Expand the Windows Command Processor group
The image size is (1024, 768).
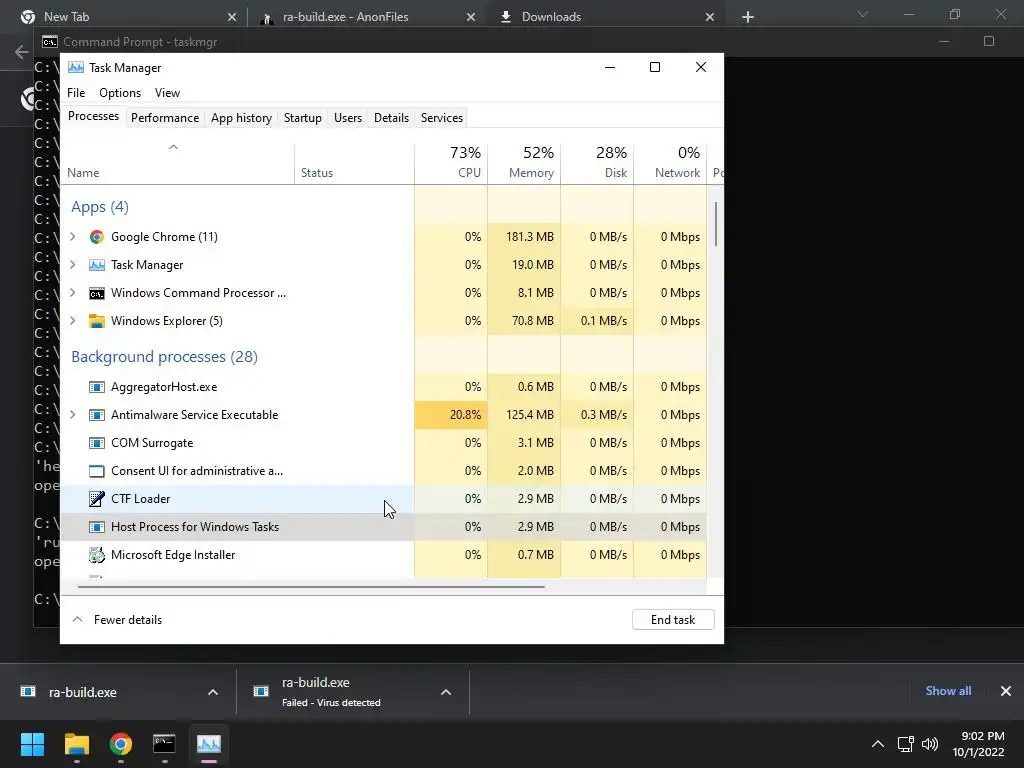[x=72, y=293]
